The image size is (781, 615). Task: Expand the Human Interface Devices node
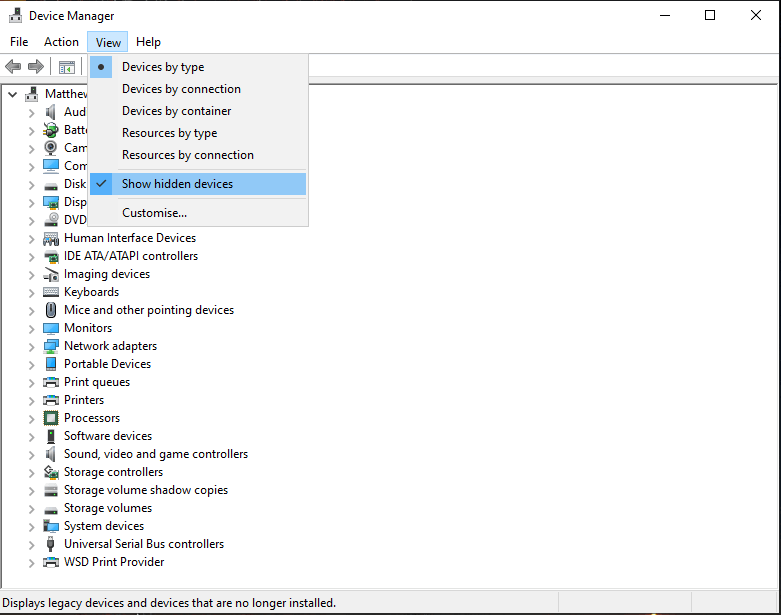pos(31,239)
